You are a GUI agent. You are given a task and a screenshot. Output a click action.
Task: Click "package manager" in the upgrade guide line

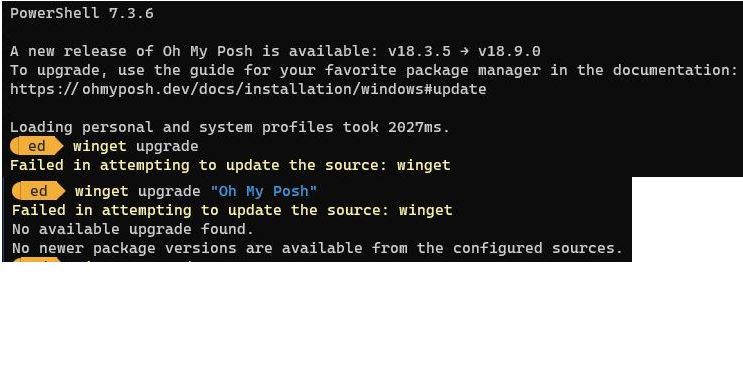473,70
